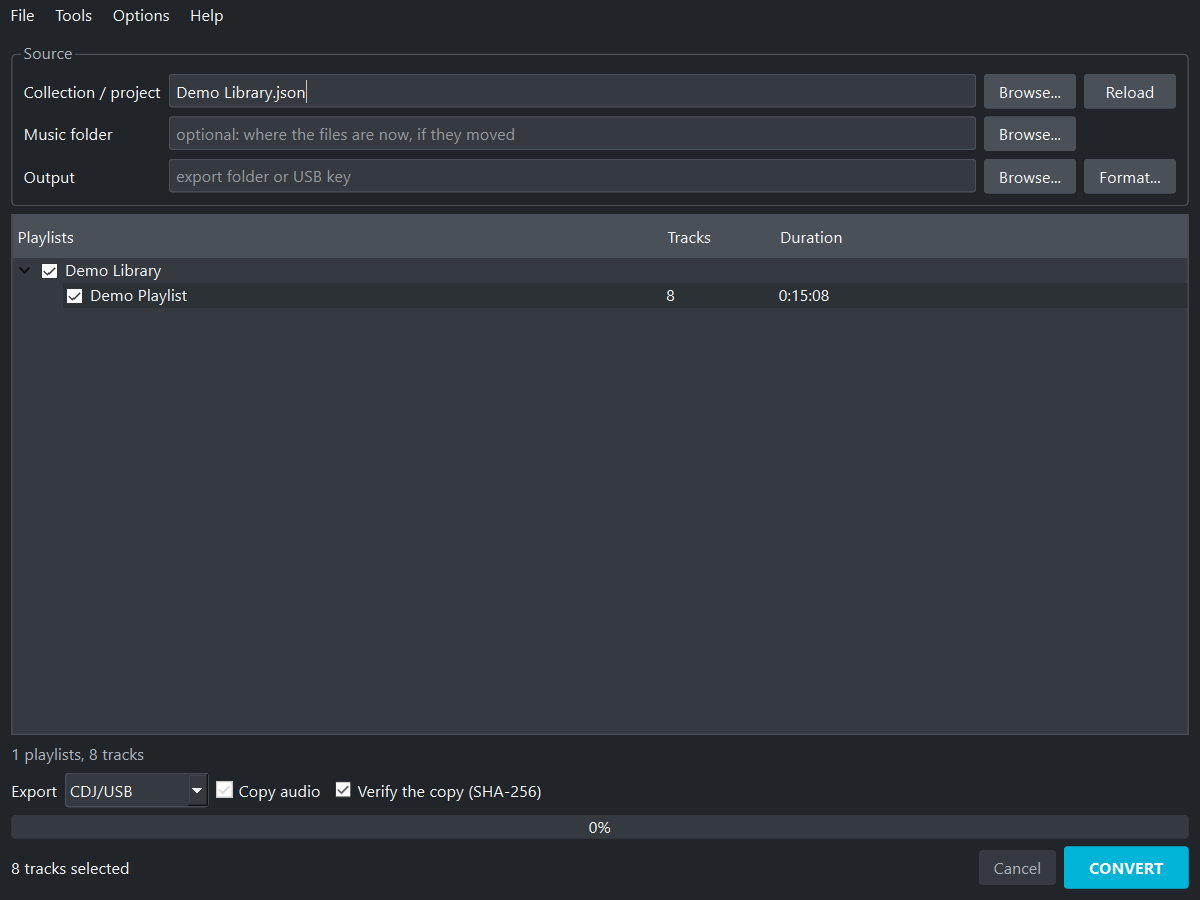The width and height of the screenshot is (1200, 900).
Task: Select the CDJ/USB export combo box
Action: (x=136, y=791)
